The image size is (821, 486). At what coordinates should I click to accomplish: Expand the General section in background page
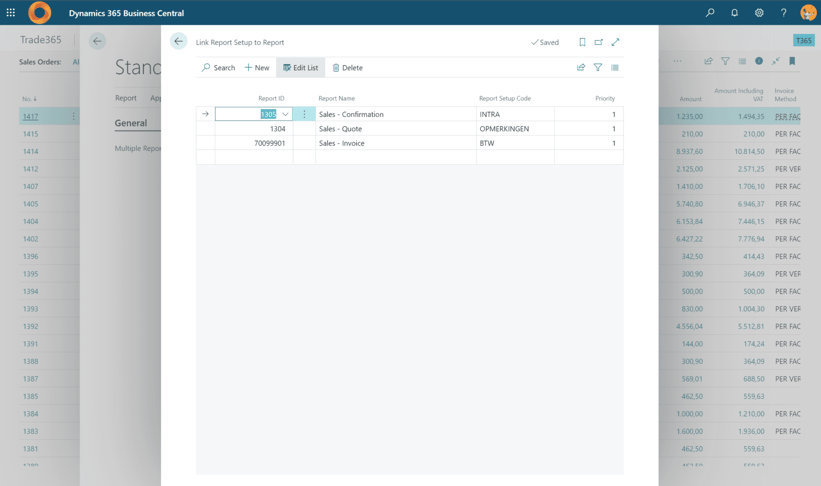pos(131,123)
